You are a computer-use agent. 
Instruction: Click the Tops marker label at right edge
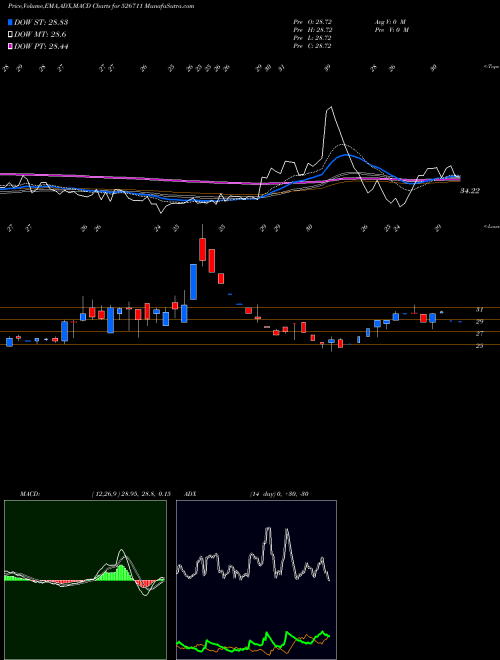pyautogui.click(x=491, y=67)
